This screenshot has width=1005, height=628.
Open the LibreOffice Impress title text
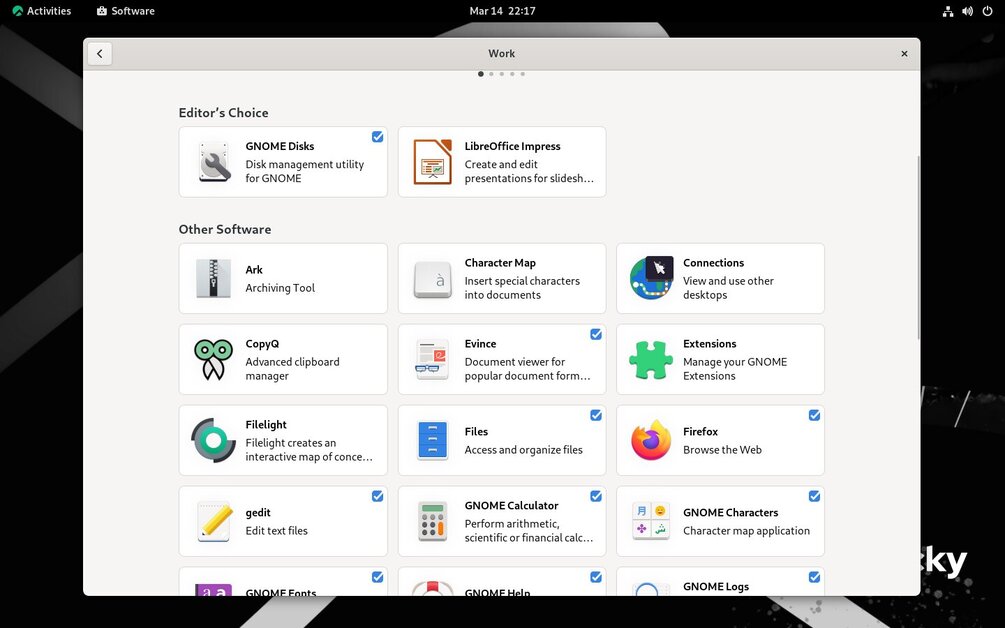pyautogui.click(x=513, y=146)
